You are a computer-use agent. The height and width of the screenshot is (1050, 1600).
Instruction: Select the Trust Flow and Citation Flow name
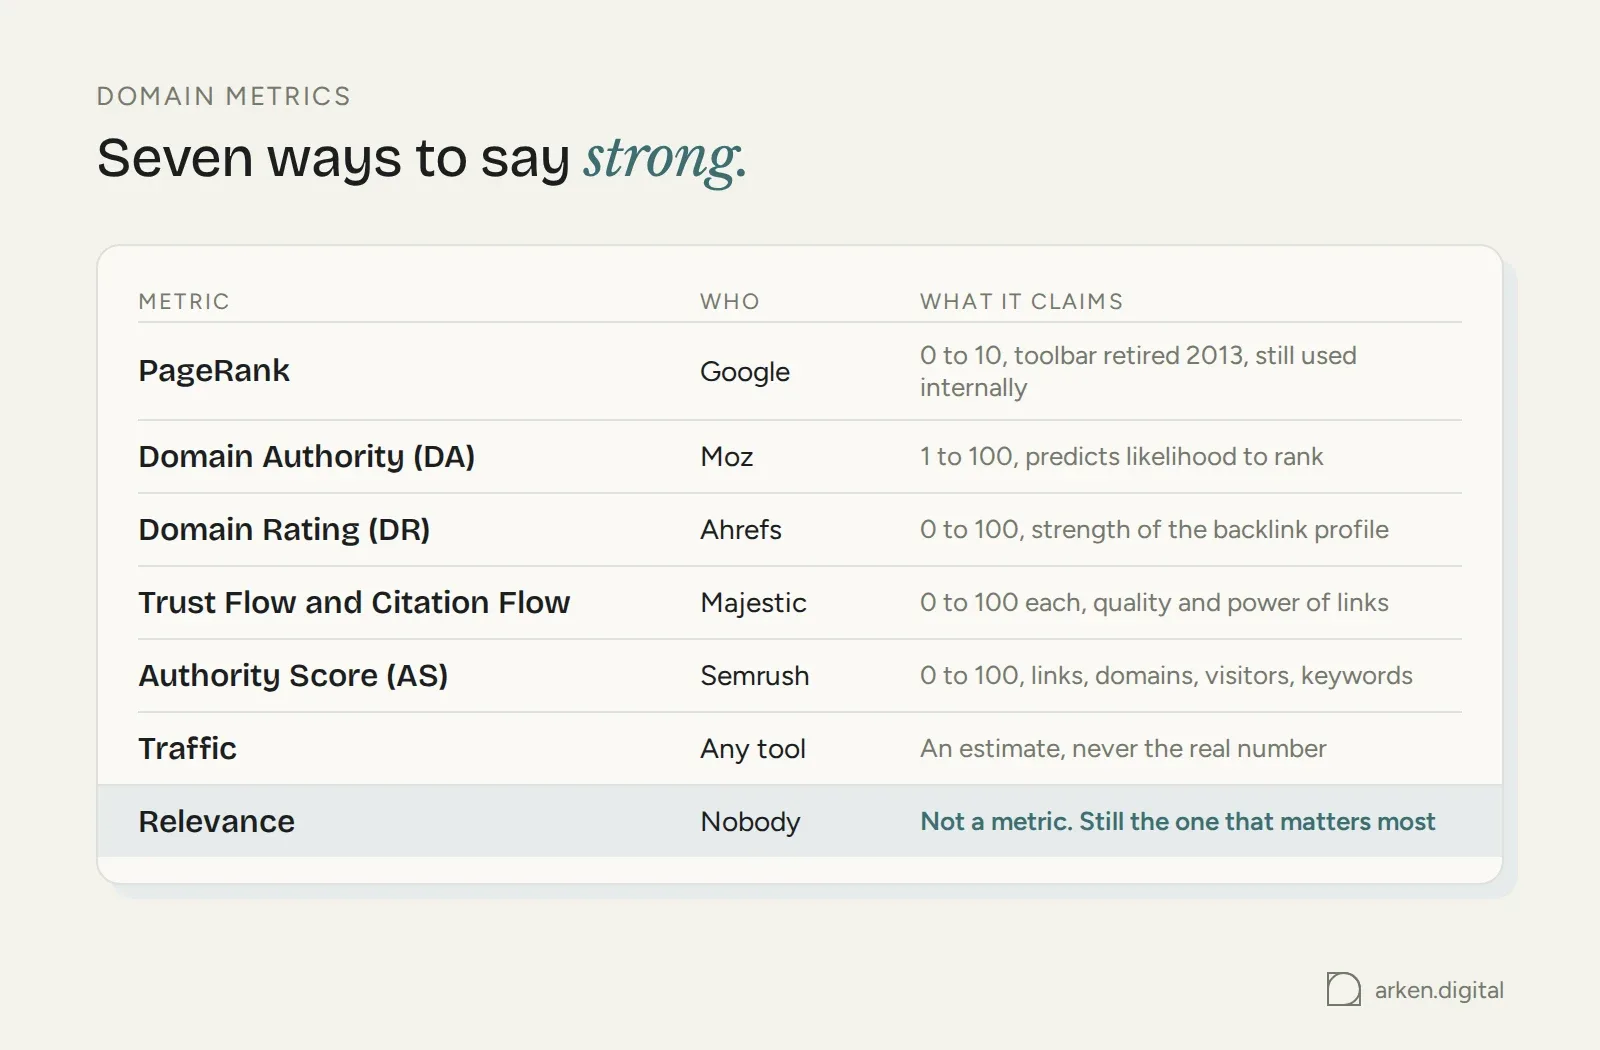354,603
